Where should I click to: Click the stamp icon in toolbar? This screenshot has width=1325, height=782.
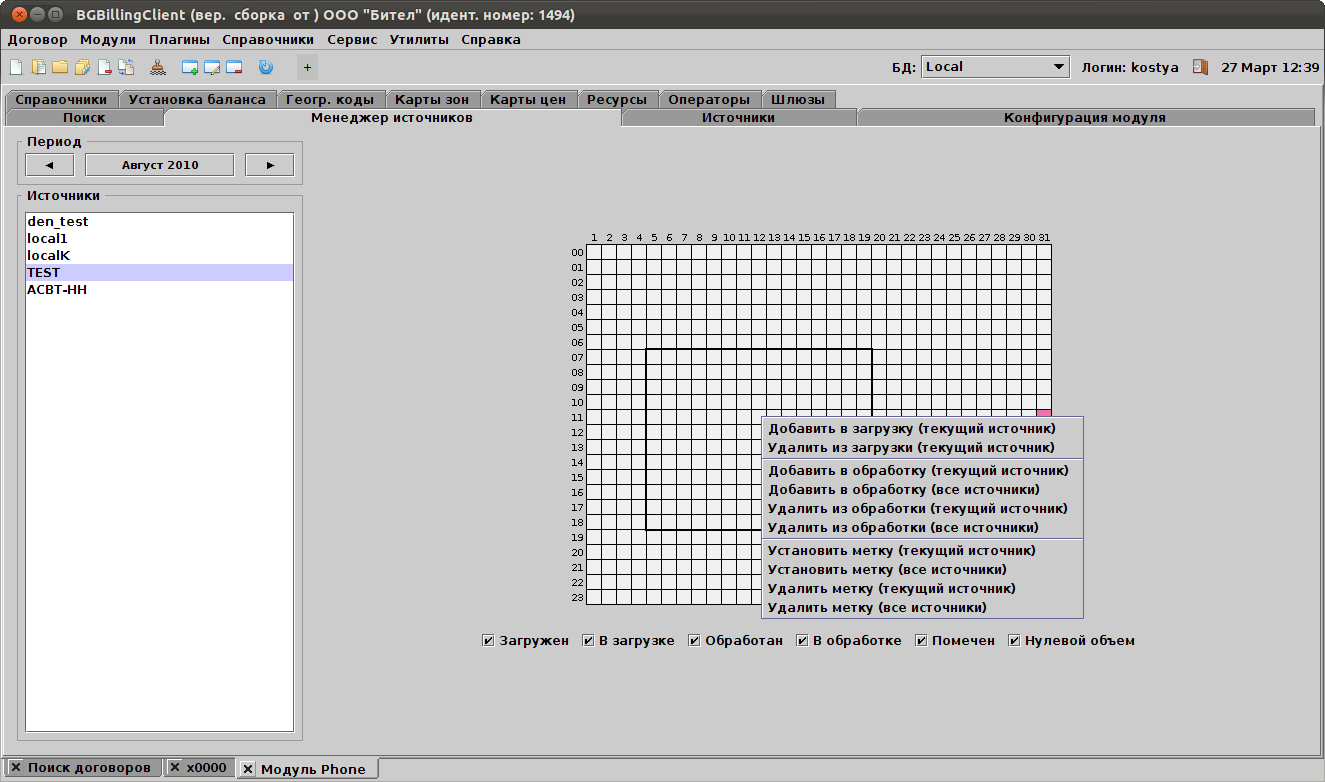[x=157, y=68]
